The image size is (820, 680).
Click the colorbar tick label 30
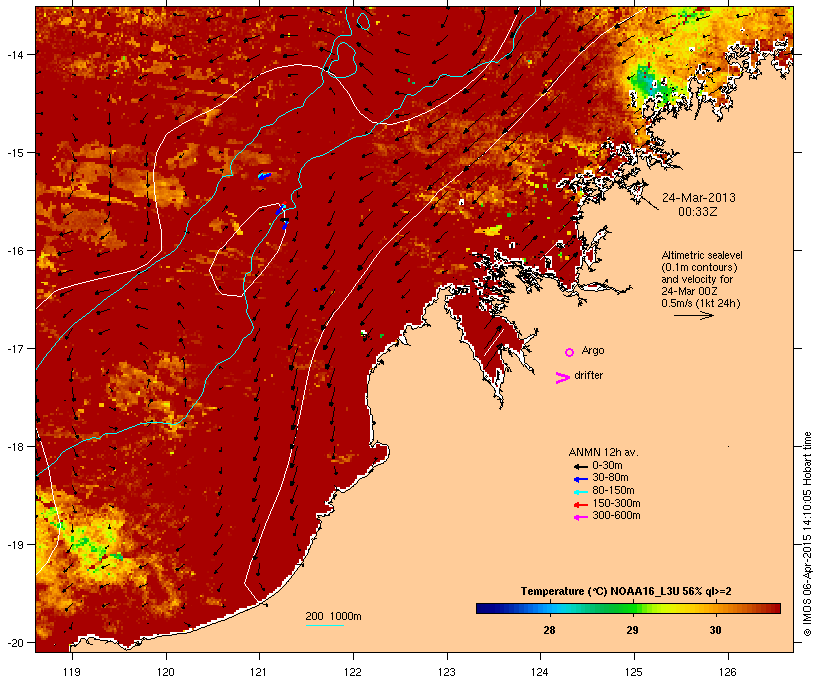point(715,630)
